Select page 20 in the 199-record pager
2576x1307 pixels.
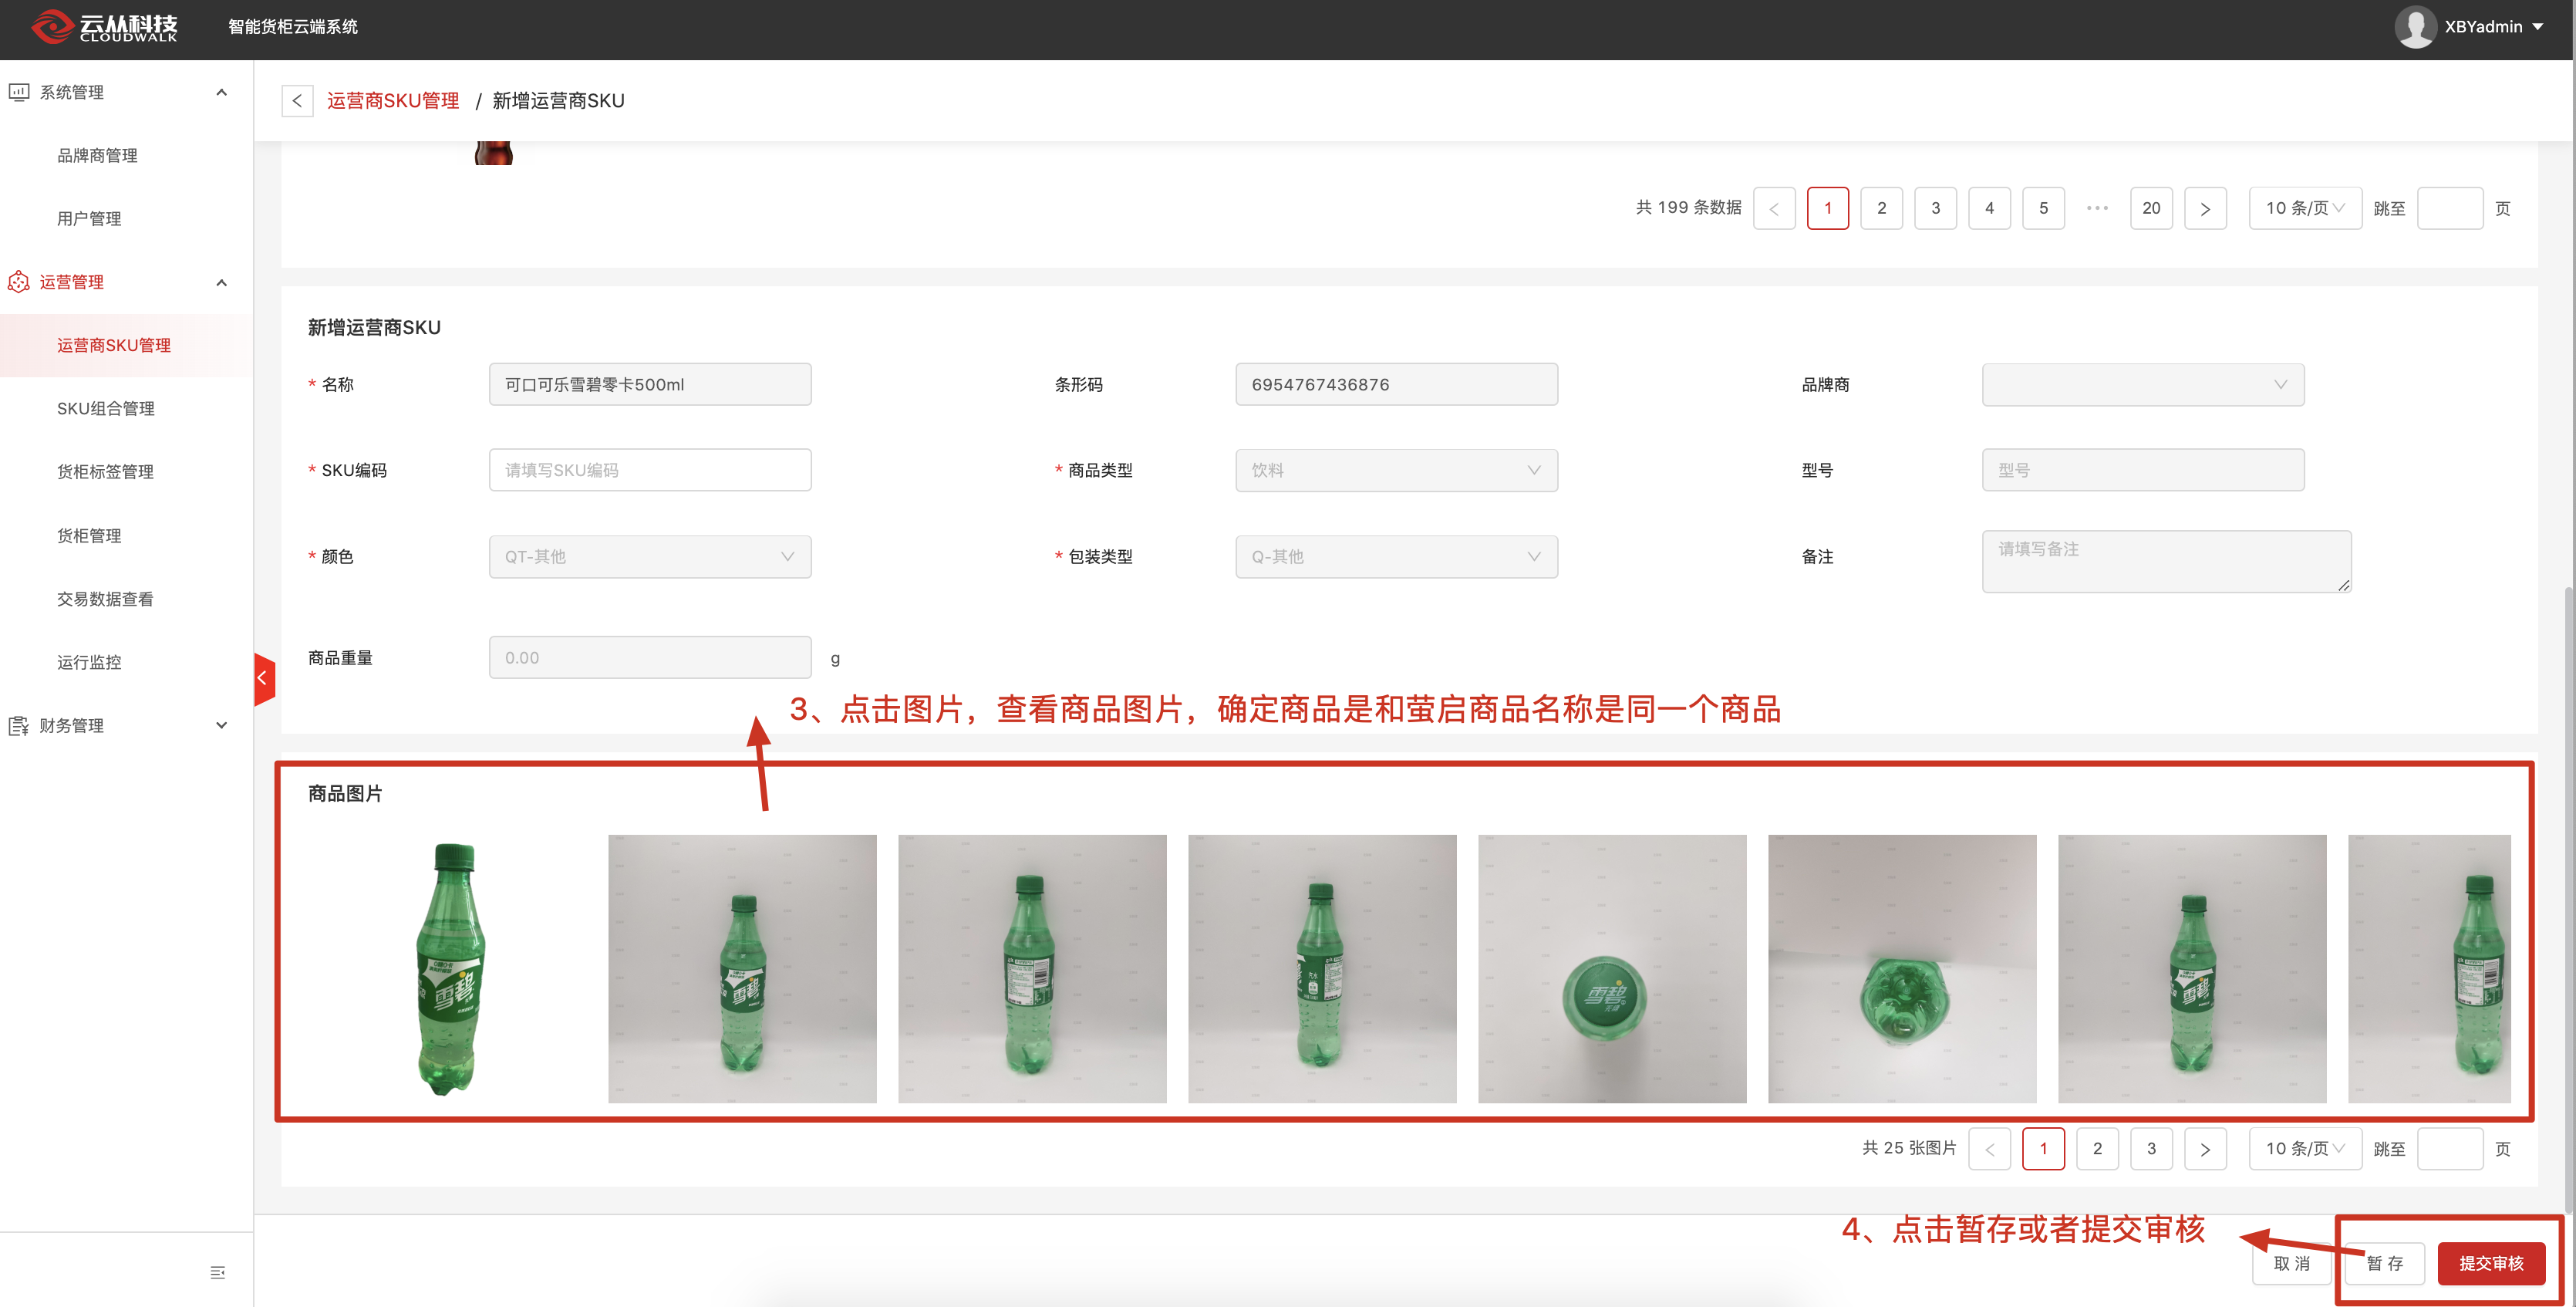point(2151,208)
